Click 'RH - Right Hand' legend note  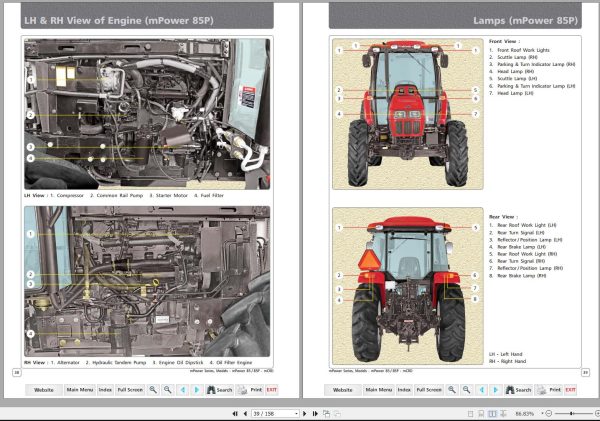(507, 361)
